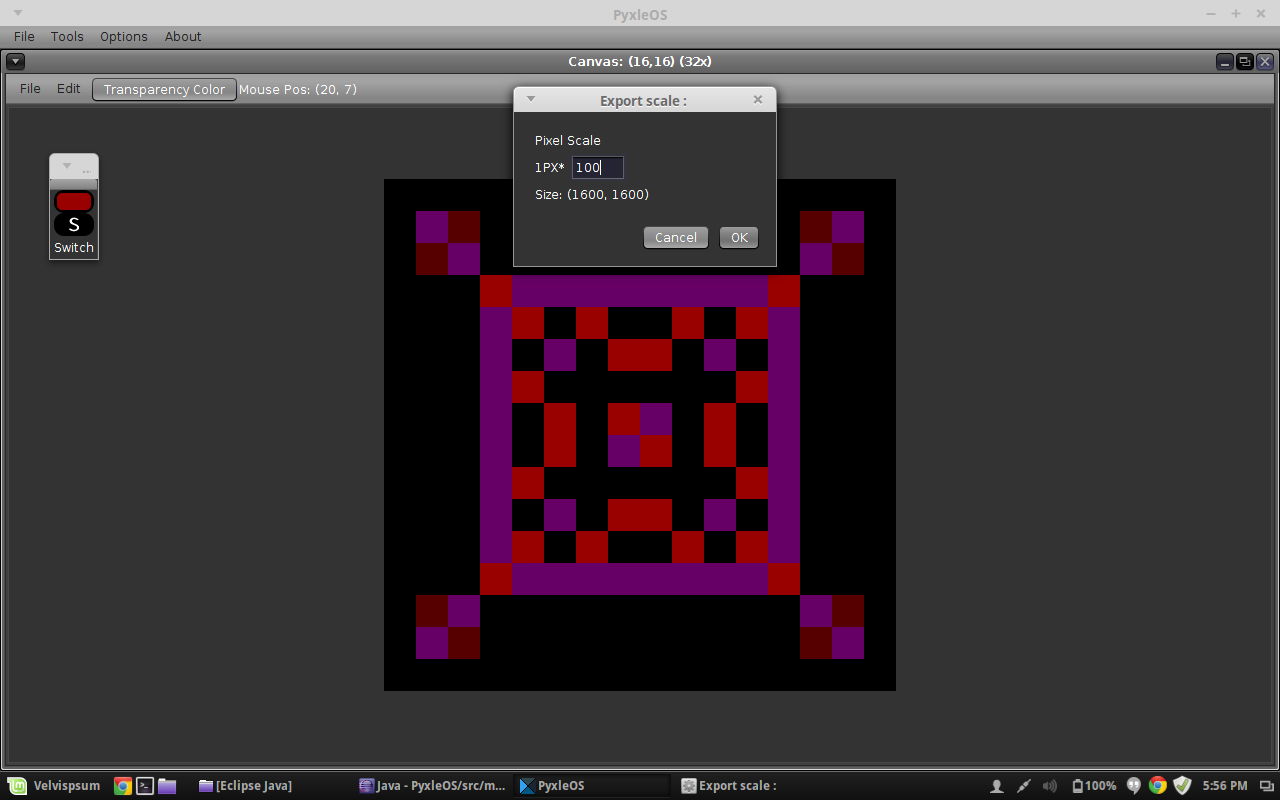The image size is (1280, 800).
Task: Toggle the Transparency Color button
Action: click(x=164, y=89)
